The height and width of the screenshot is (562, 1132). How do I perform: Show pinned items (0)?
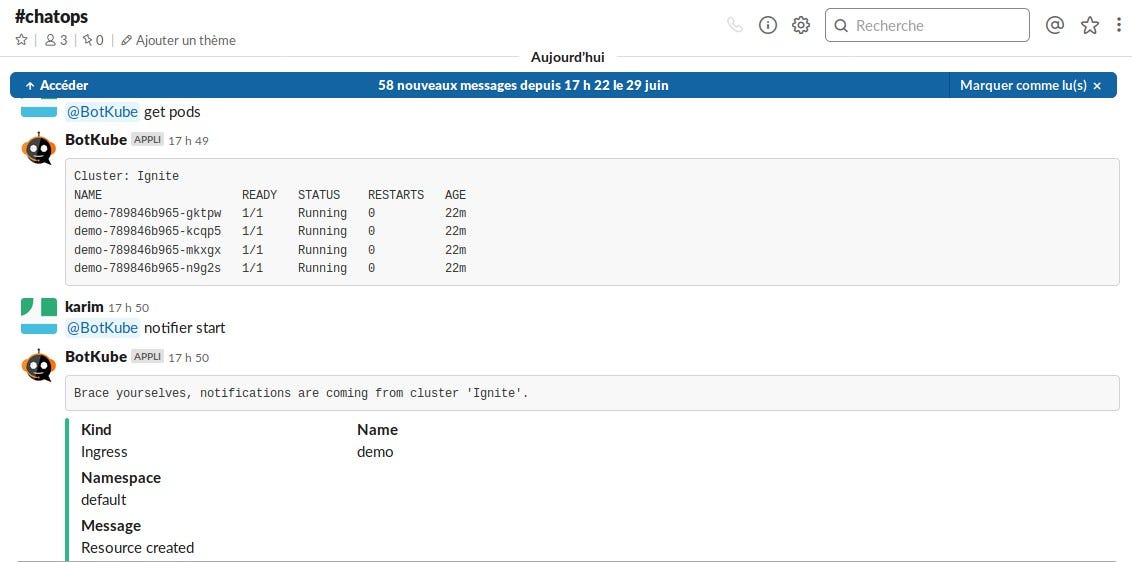click(x=92, y=40)
